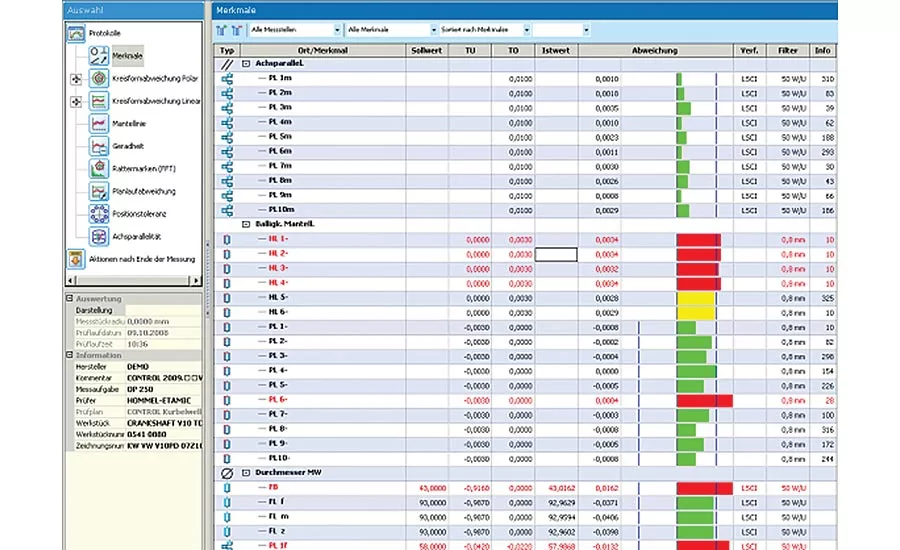Click the Filter column header
Viewport: 900px width, 550px height.
(788, 51)
